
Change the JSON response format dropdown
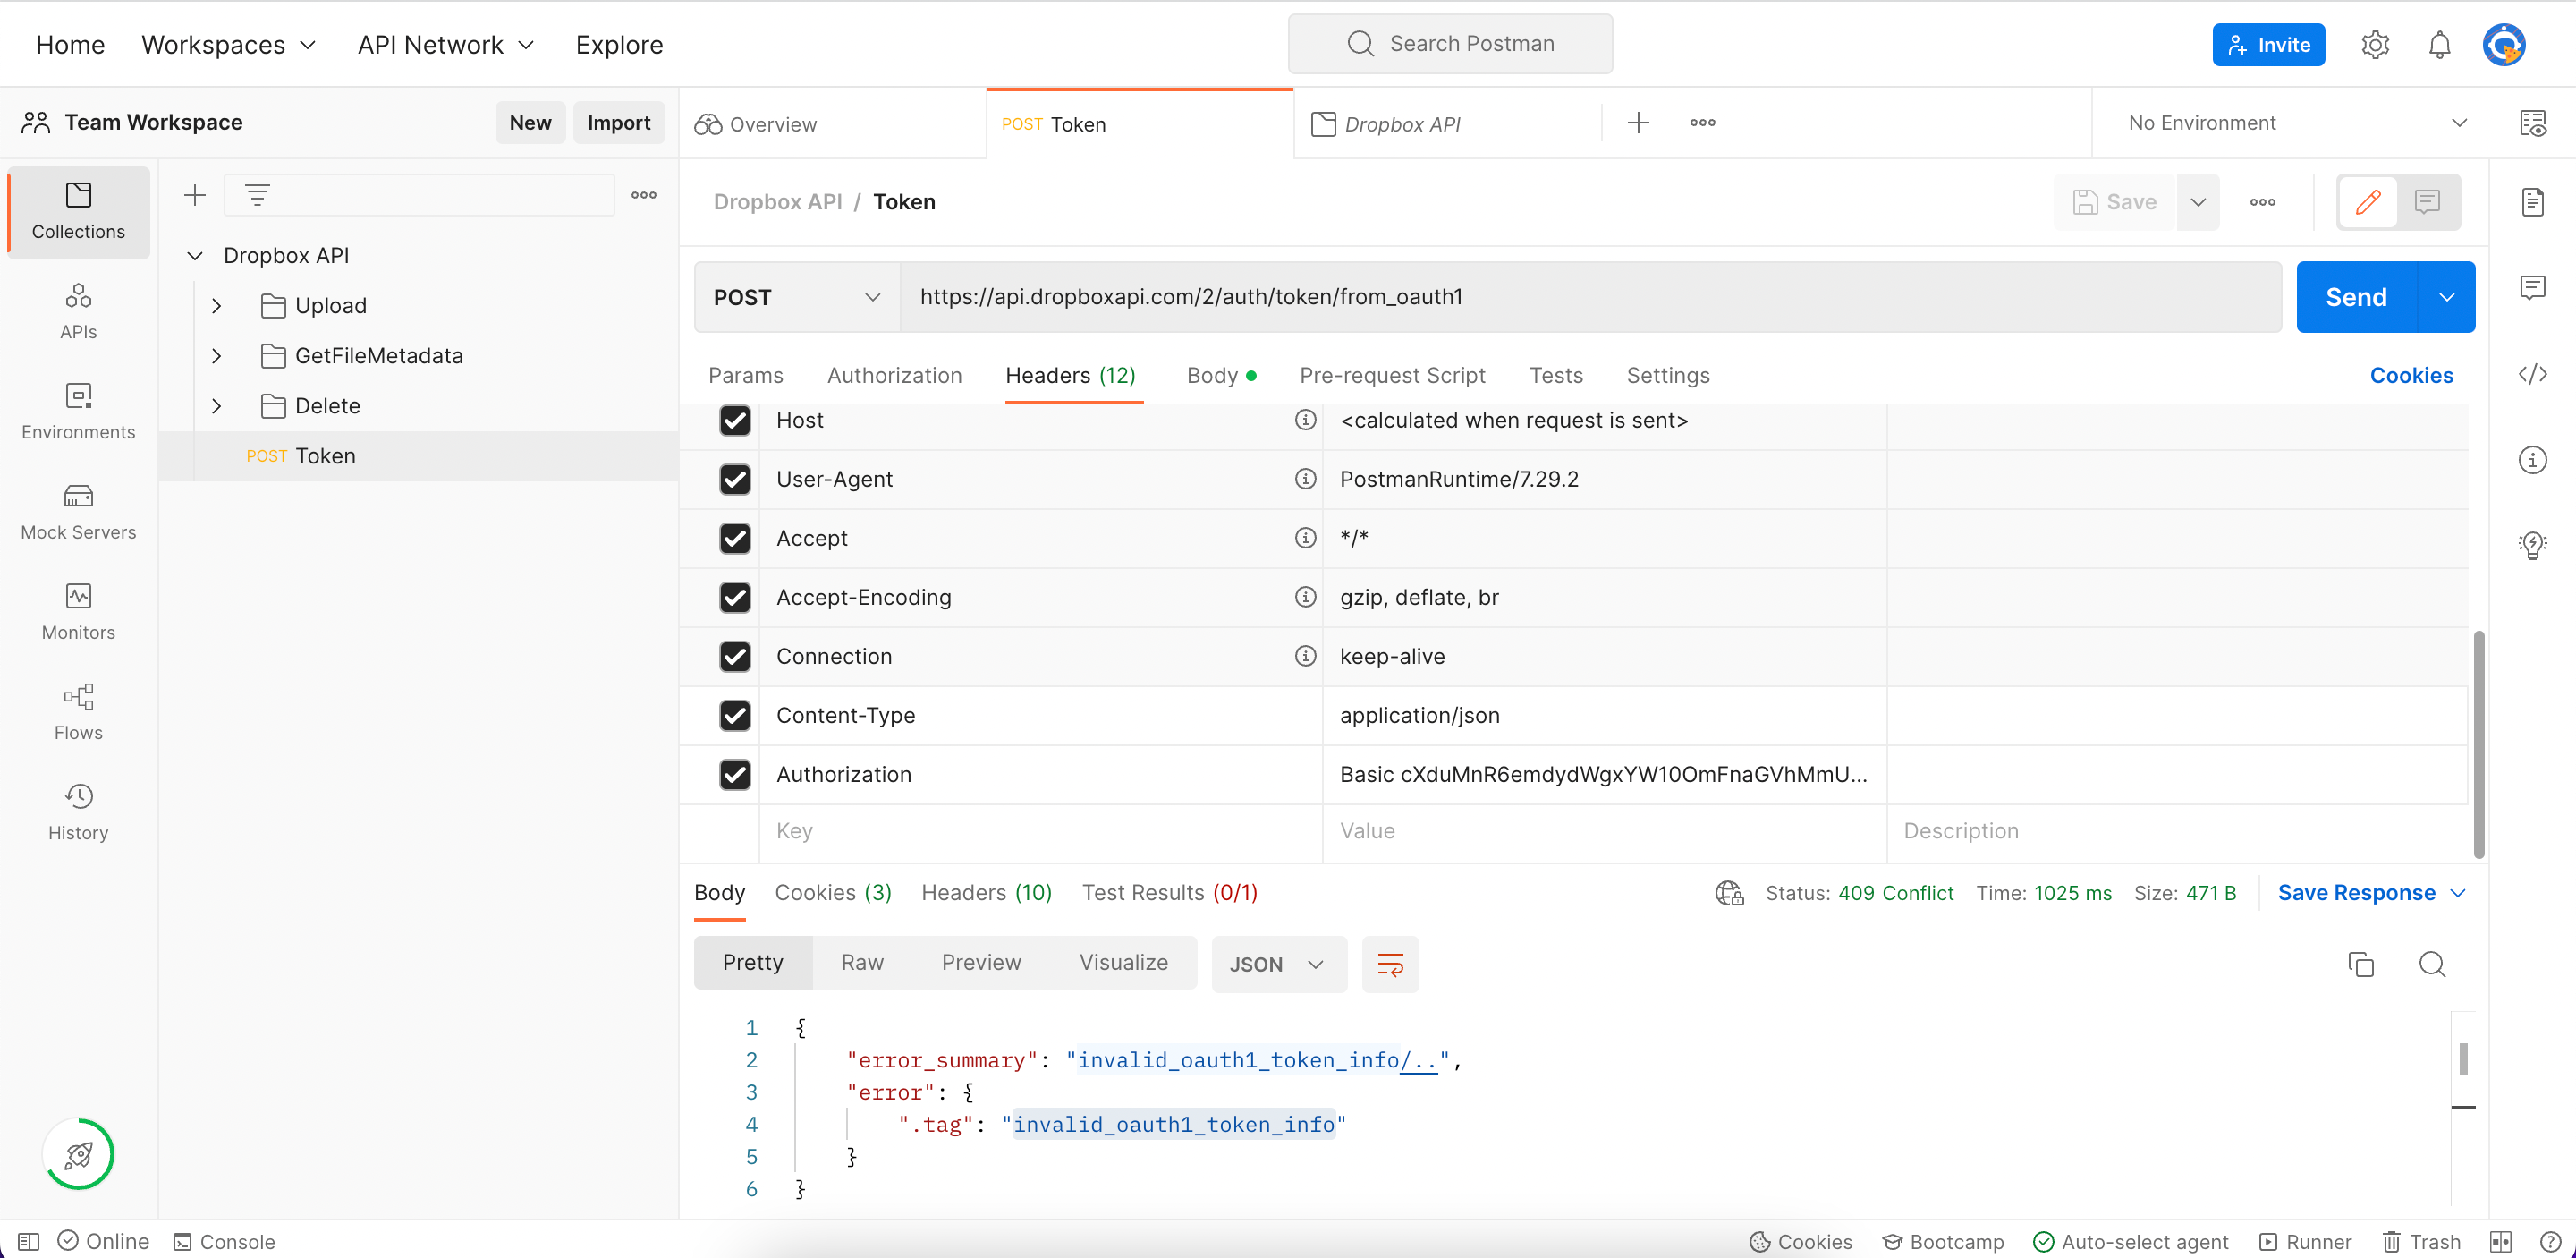coord(1278,964)
